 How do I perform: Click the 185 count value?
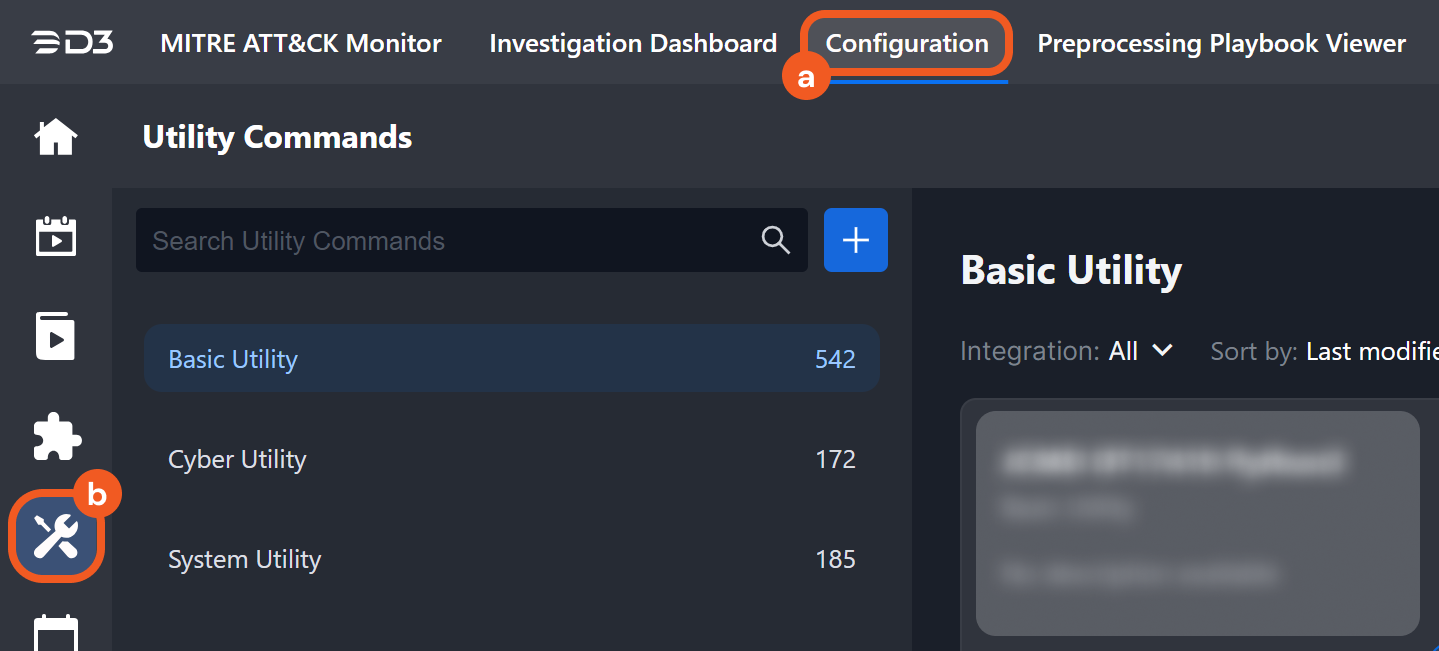835,559
